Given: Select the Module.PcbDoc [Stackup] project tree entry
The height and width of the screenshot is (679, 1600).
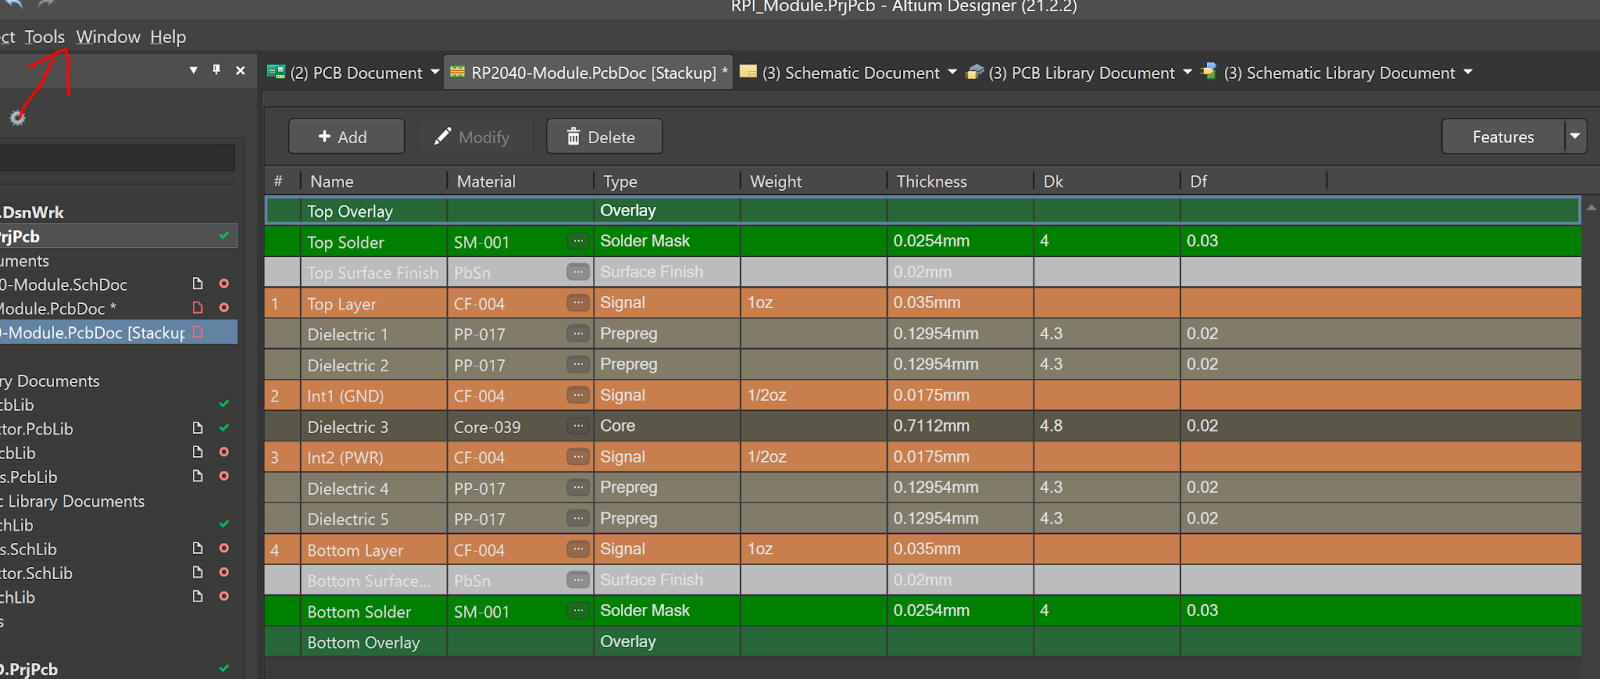Looking at the screenshot, I should pyautogui.click(x=118, y=332).
